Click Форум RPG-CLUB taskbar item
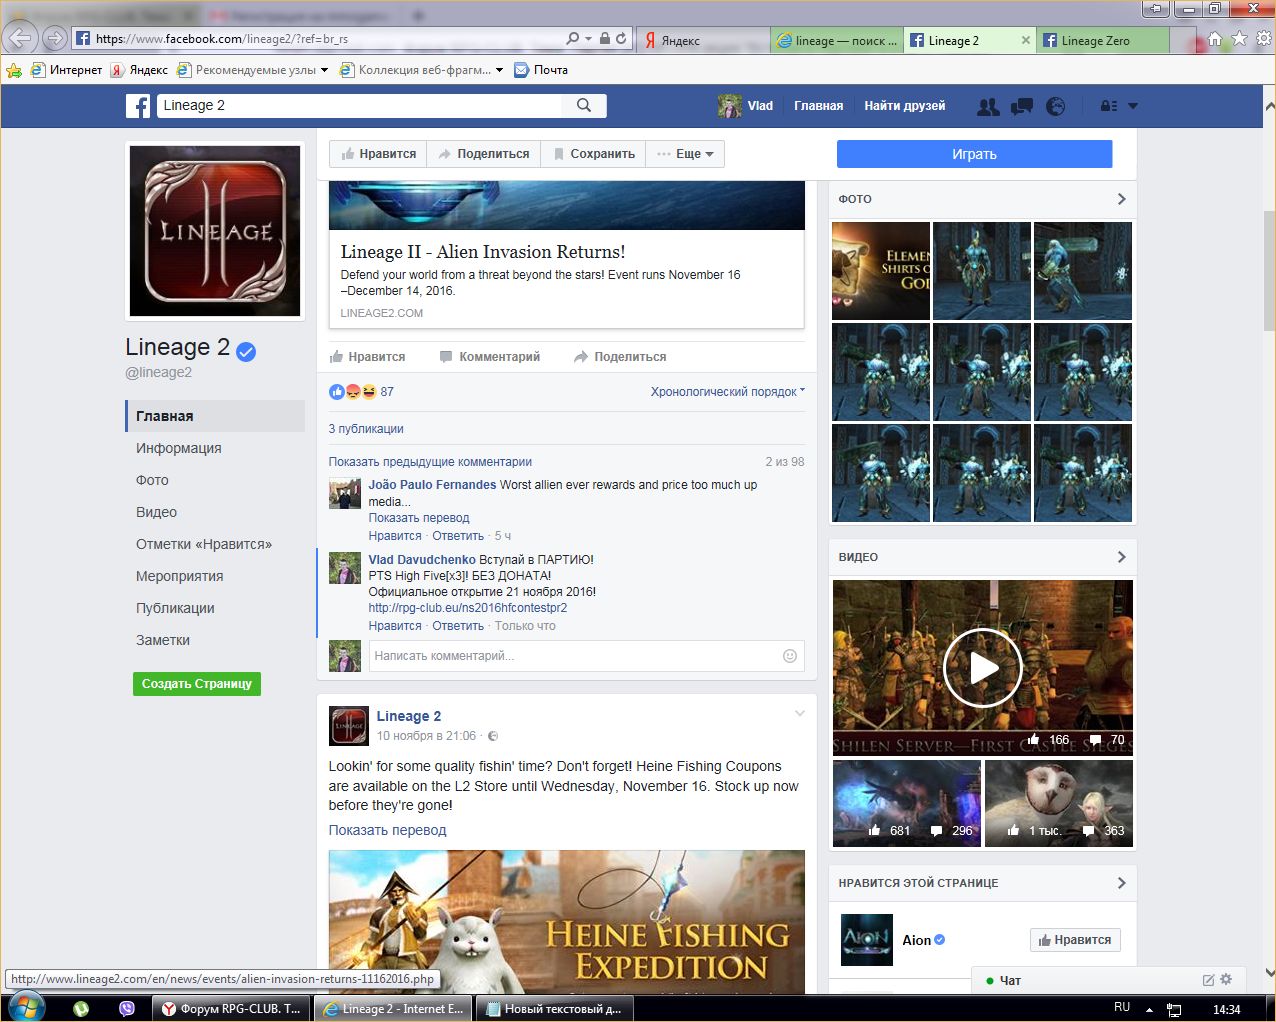1276x1022 pixels. pos(231,1009)
